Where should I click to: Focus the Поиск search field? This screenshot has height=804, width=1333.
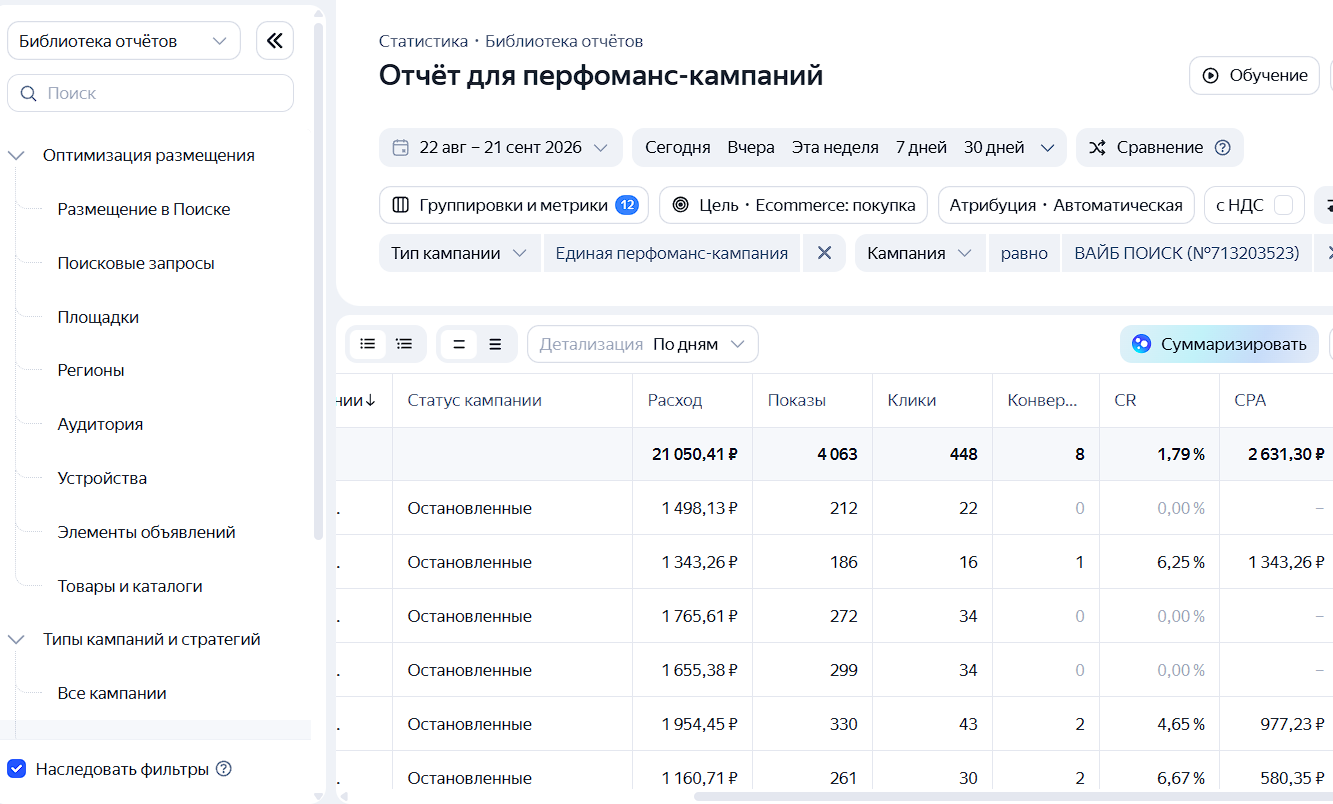tap(150, 93)
